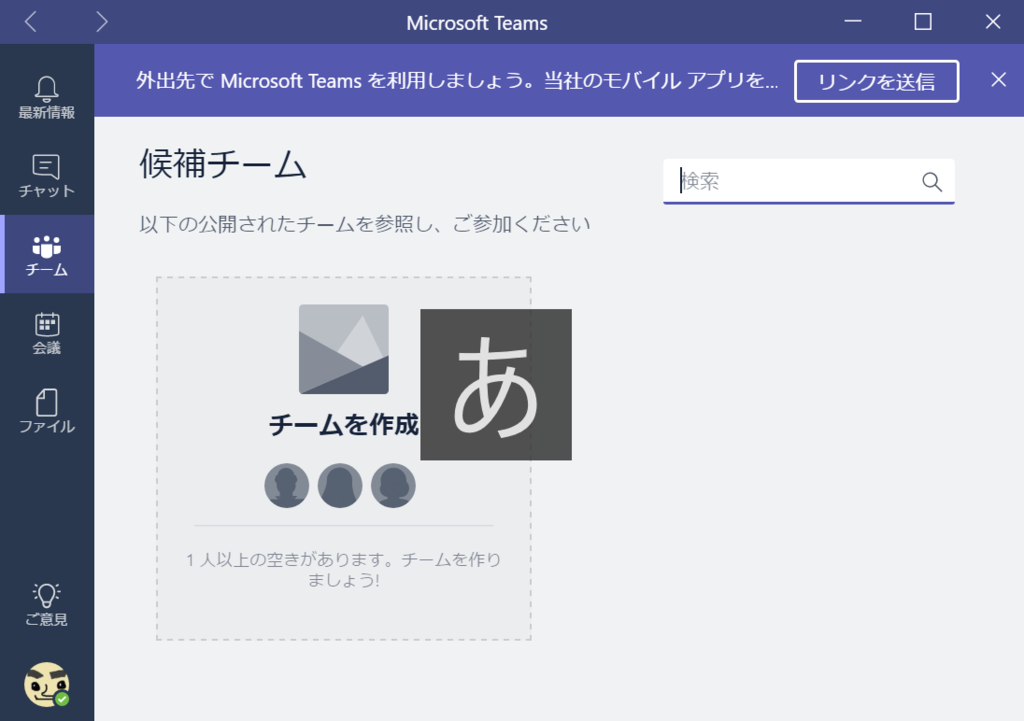The image size is (1024, 721).
Task: Open the ご意見 feedback lightbulb
Action: coord(46,605)
